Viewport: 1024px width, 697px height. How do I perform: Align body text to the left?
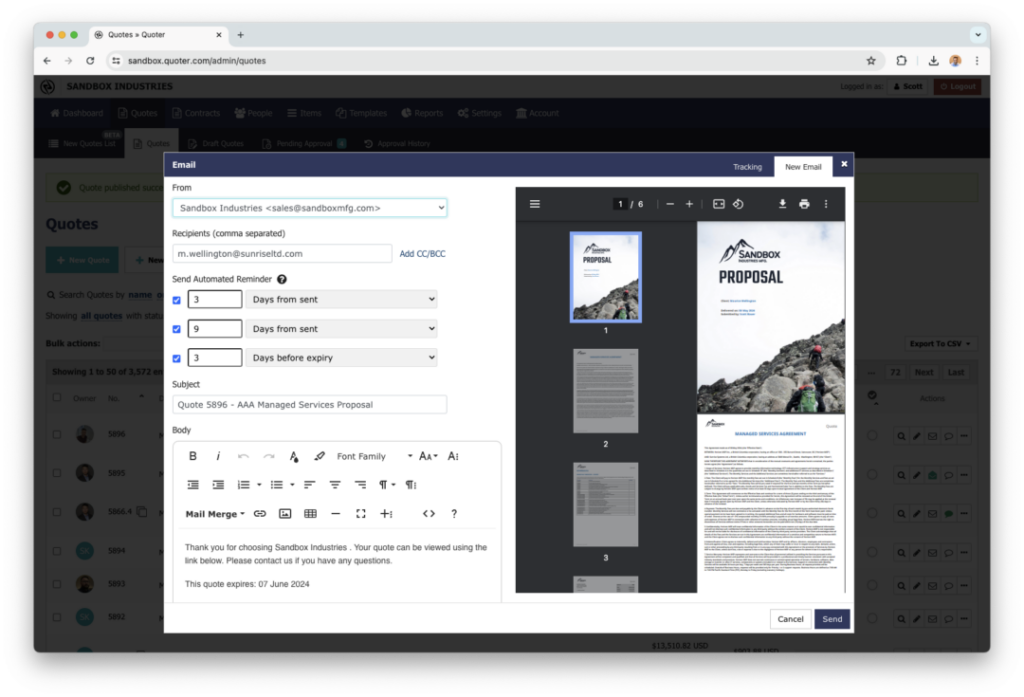(x=310, y=485)
